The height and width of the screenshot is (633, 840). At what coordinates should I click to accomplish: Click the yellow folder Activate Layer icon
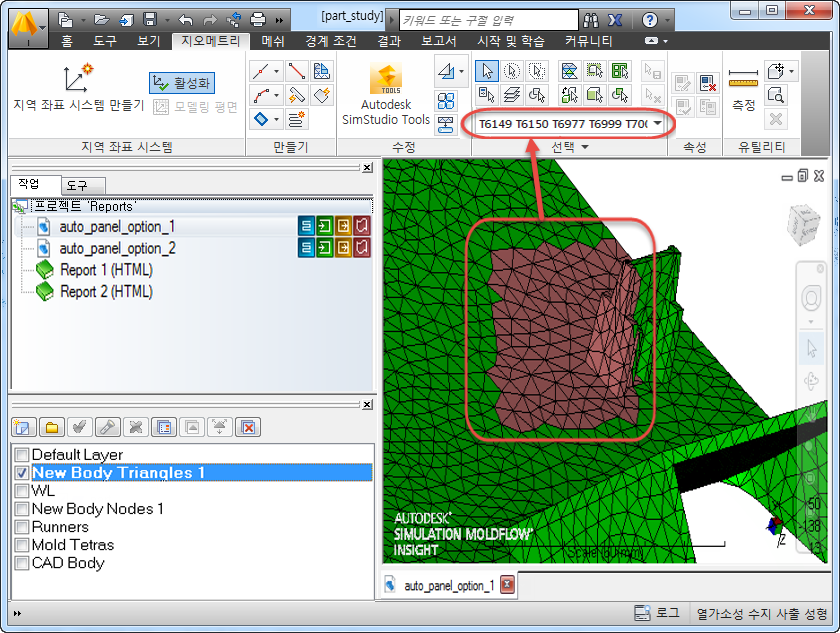(x=52, y=427)
